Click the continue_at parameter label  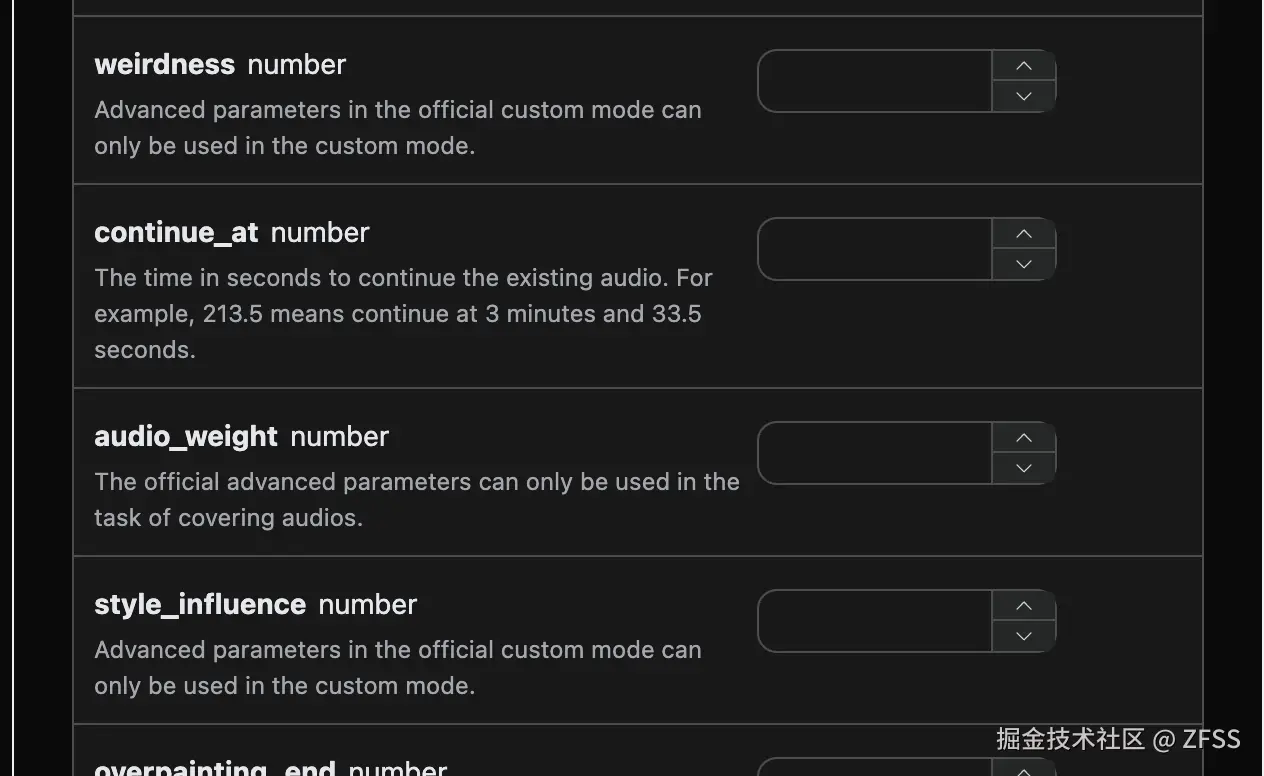coord(176,233)
